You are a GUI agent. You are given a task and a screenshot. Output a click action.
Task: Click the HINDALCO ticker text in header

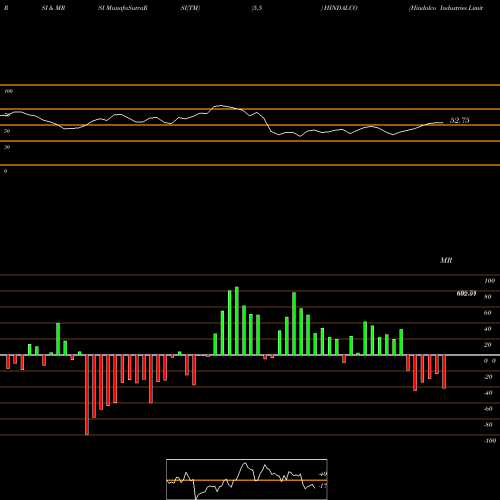tap(341, 8)
